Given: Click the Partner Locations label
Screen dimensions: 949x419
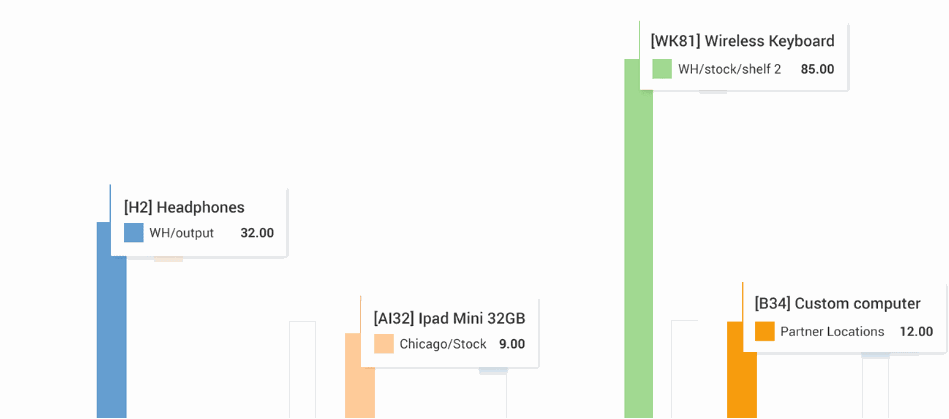Looking at the screenshot, I should coord(832,331).
